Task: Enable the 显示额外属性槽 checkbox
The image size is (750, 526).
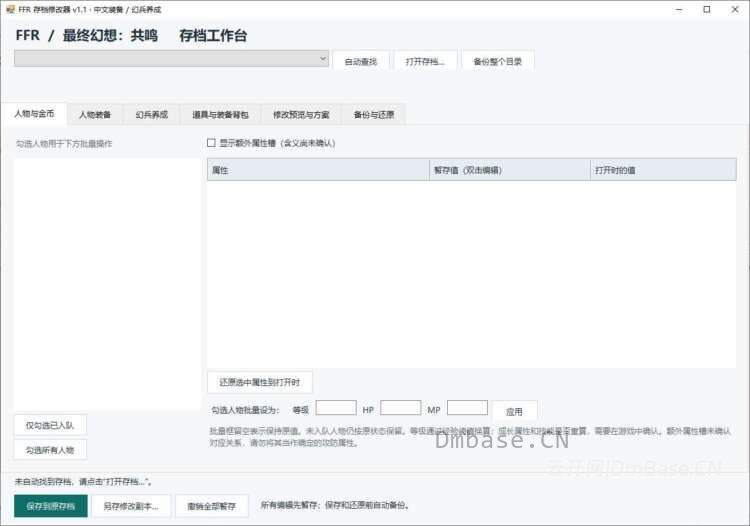Action: [211, 143]
